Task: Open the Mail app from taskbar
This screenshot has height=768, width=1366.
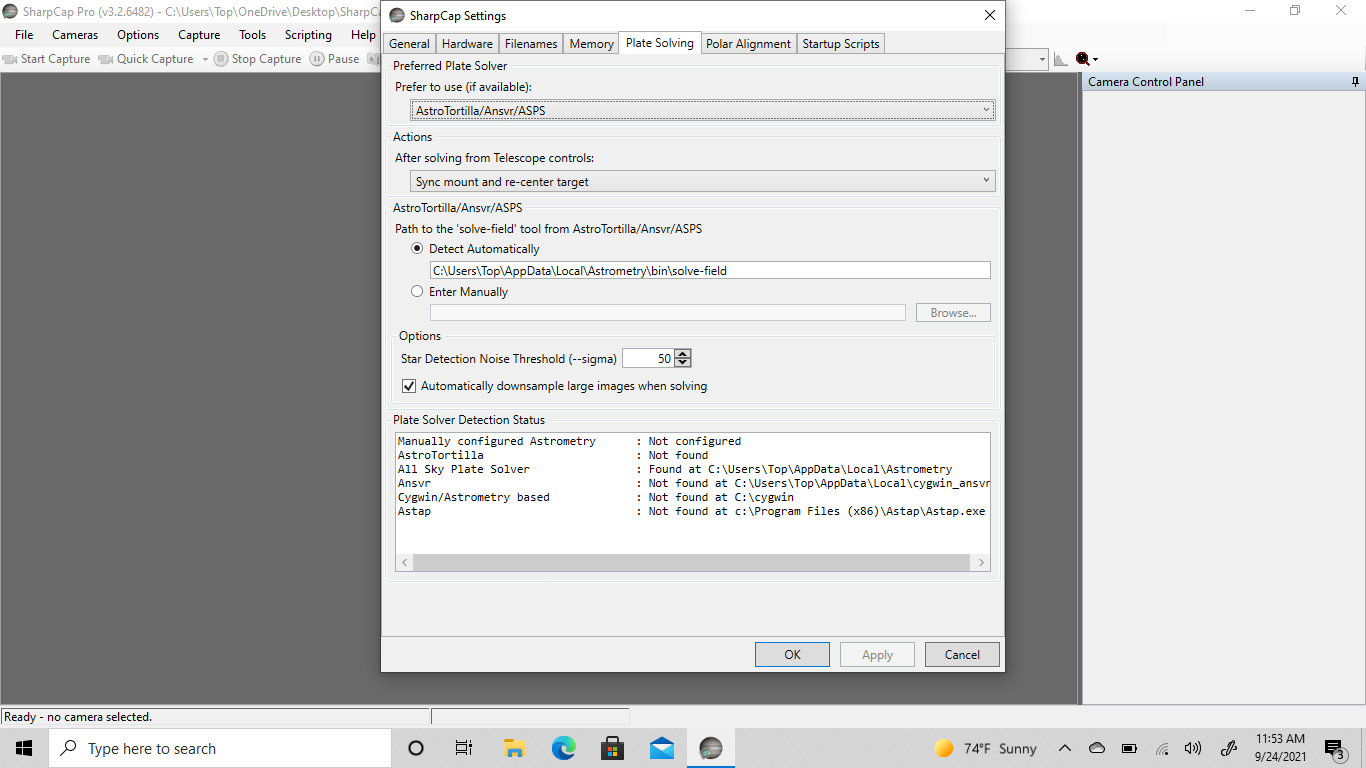Action: tap(661, 748)
